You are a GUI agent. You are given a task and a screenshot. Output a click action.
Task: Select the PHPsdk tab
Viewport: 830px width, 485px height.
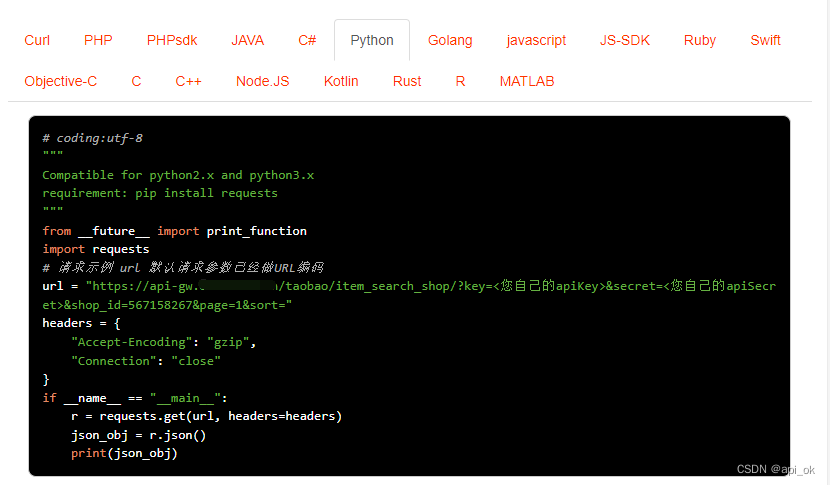pyautogui.click(x=172, y=40)
